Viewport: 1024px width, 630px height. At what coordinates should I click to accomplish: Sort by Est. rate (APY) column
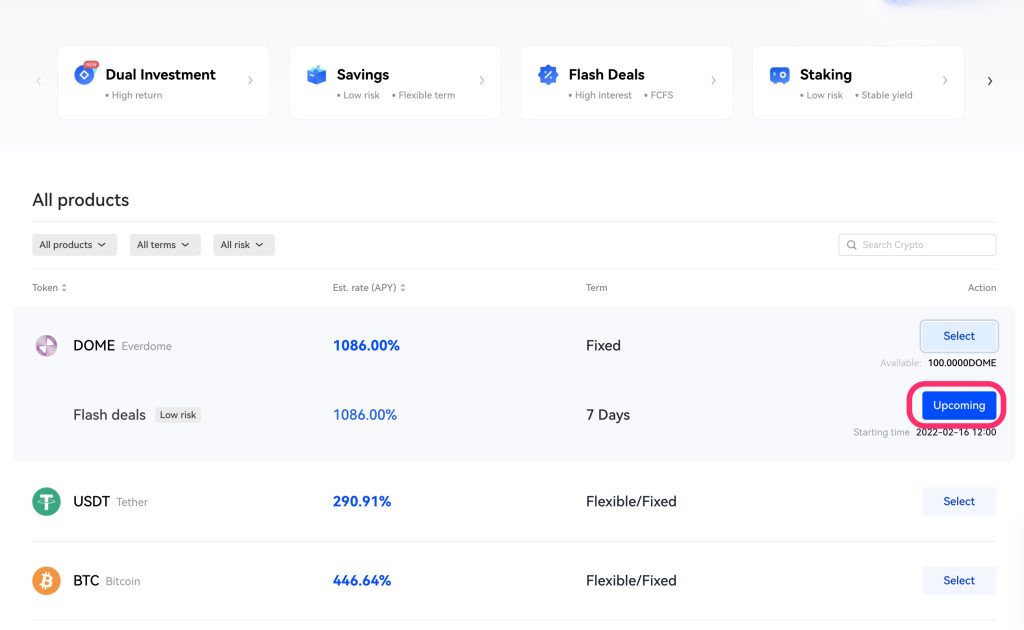(x=370, y=288)
